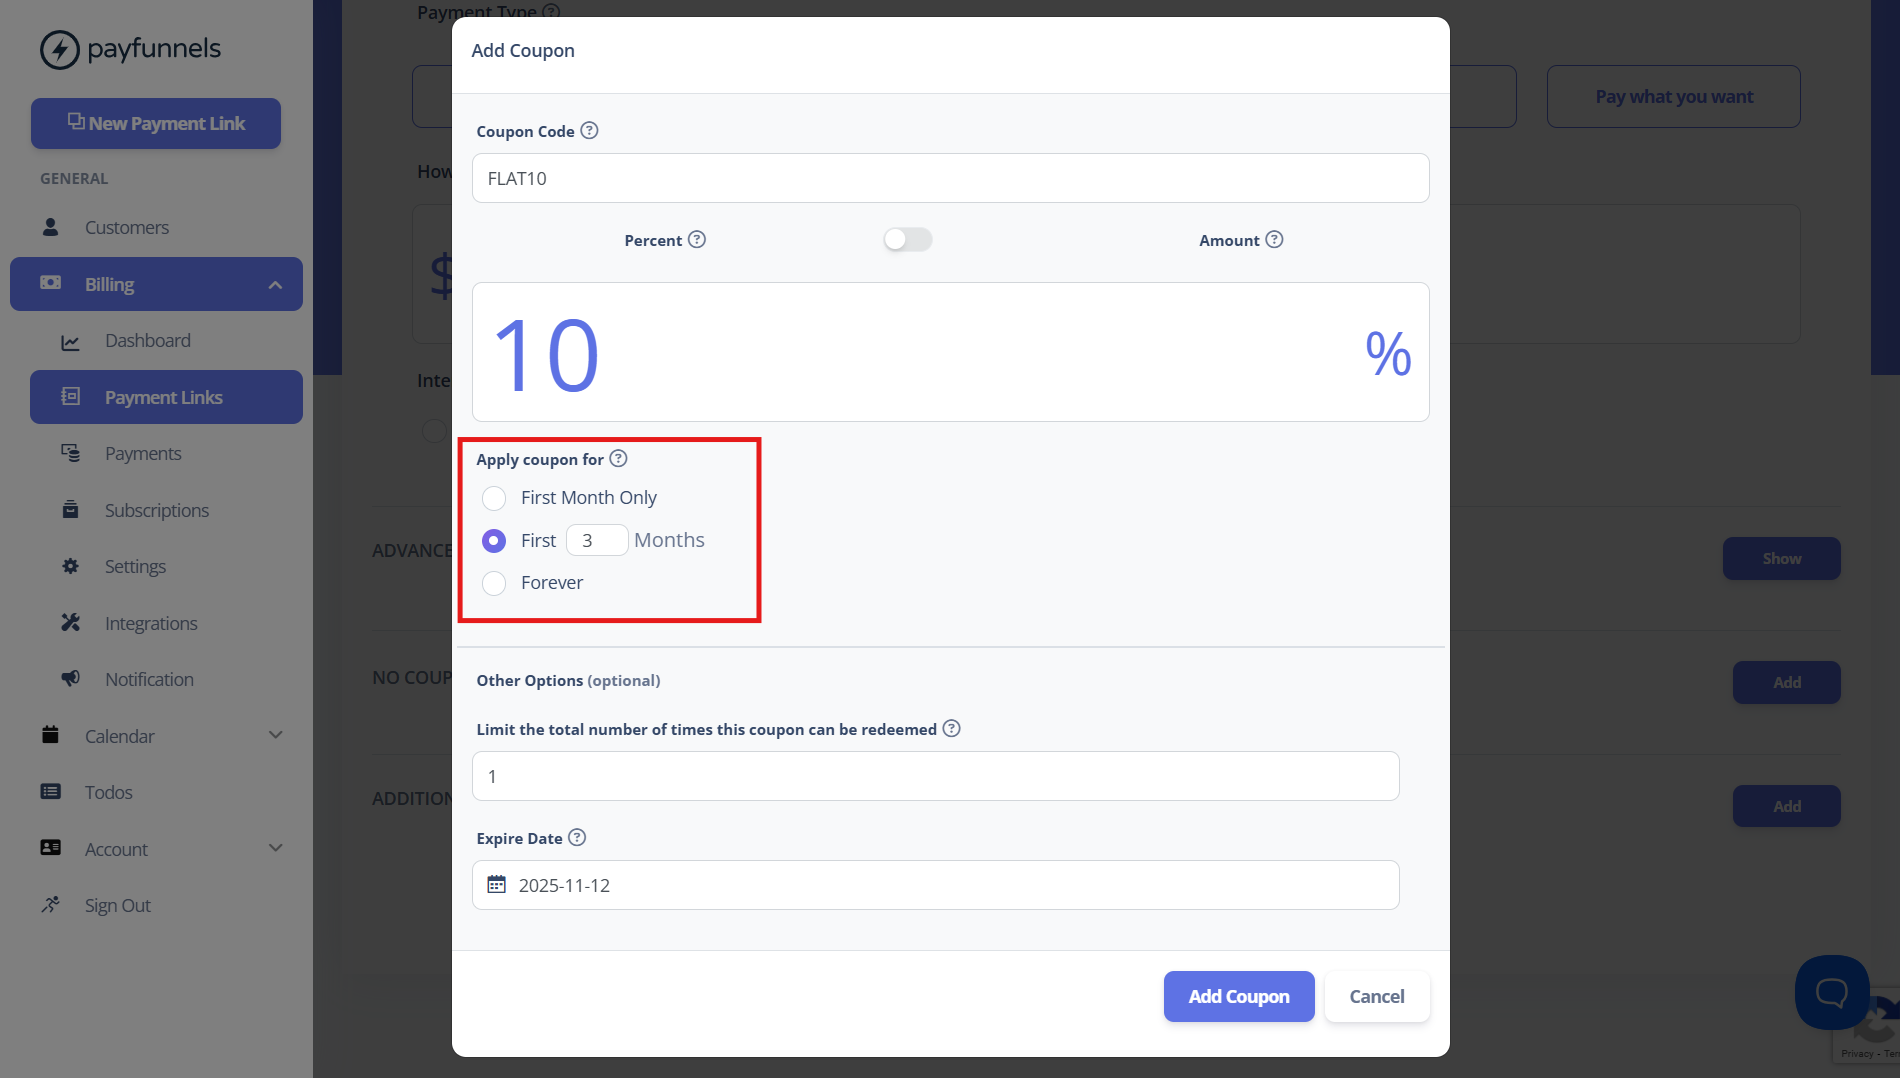Click the Amount help question icon
The height and width of the screenshot is (1078, 1900).
(x=1274, y=239)
